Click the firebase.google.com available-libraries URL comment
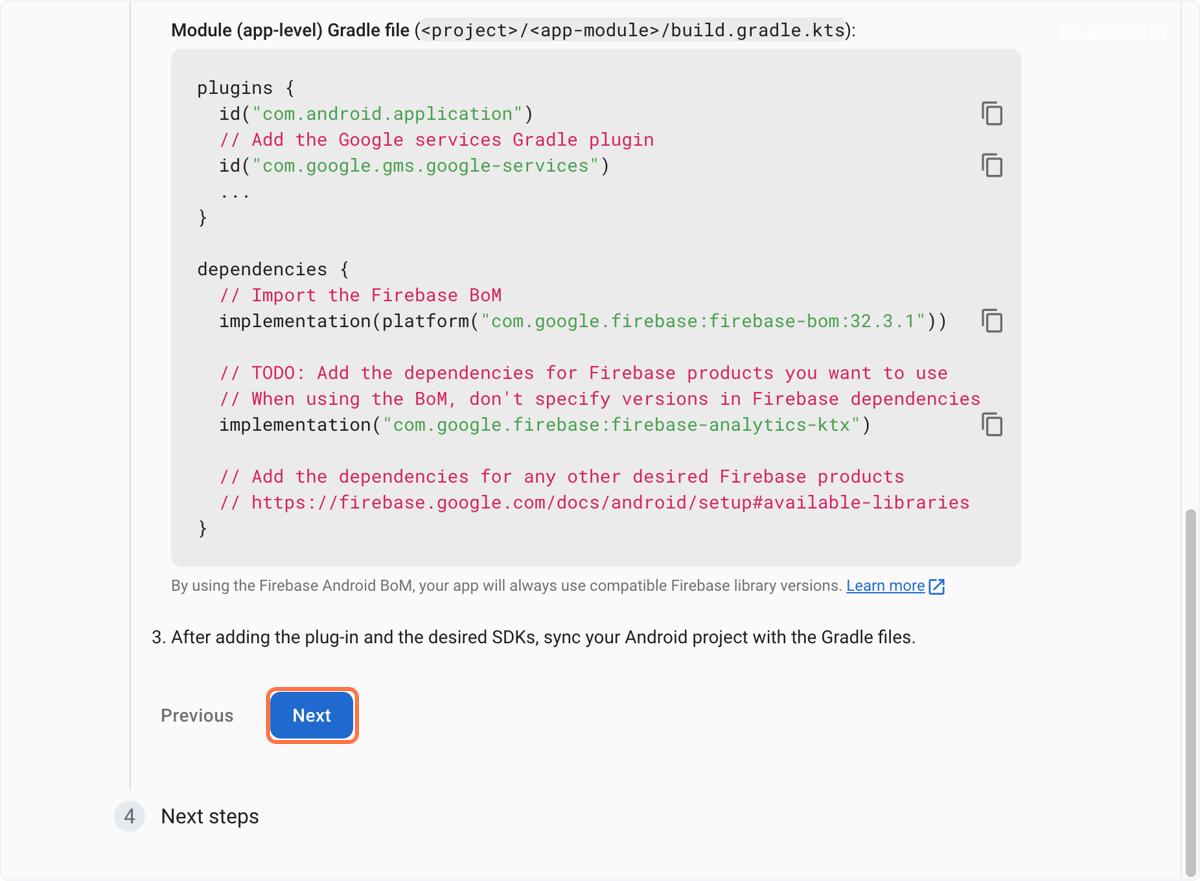This screenshot has height=881, width=1200. click(x=595, y=502)
